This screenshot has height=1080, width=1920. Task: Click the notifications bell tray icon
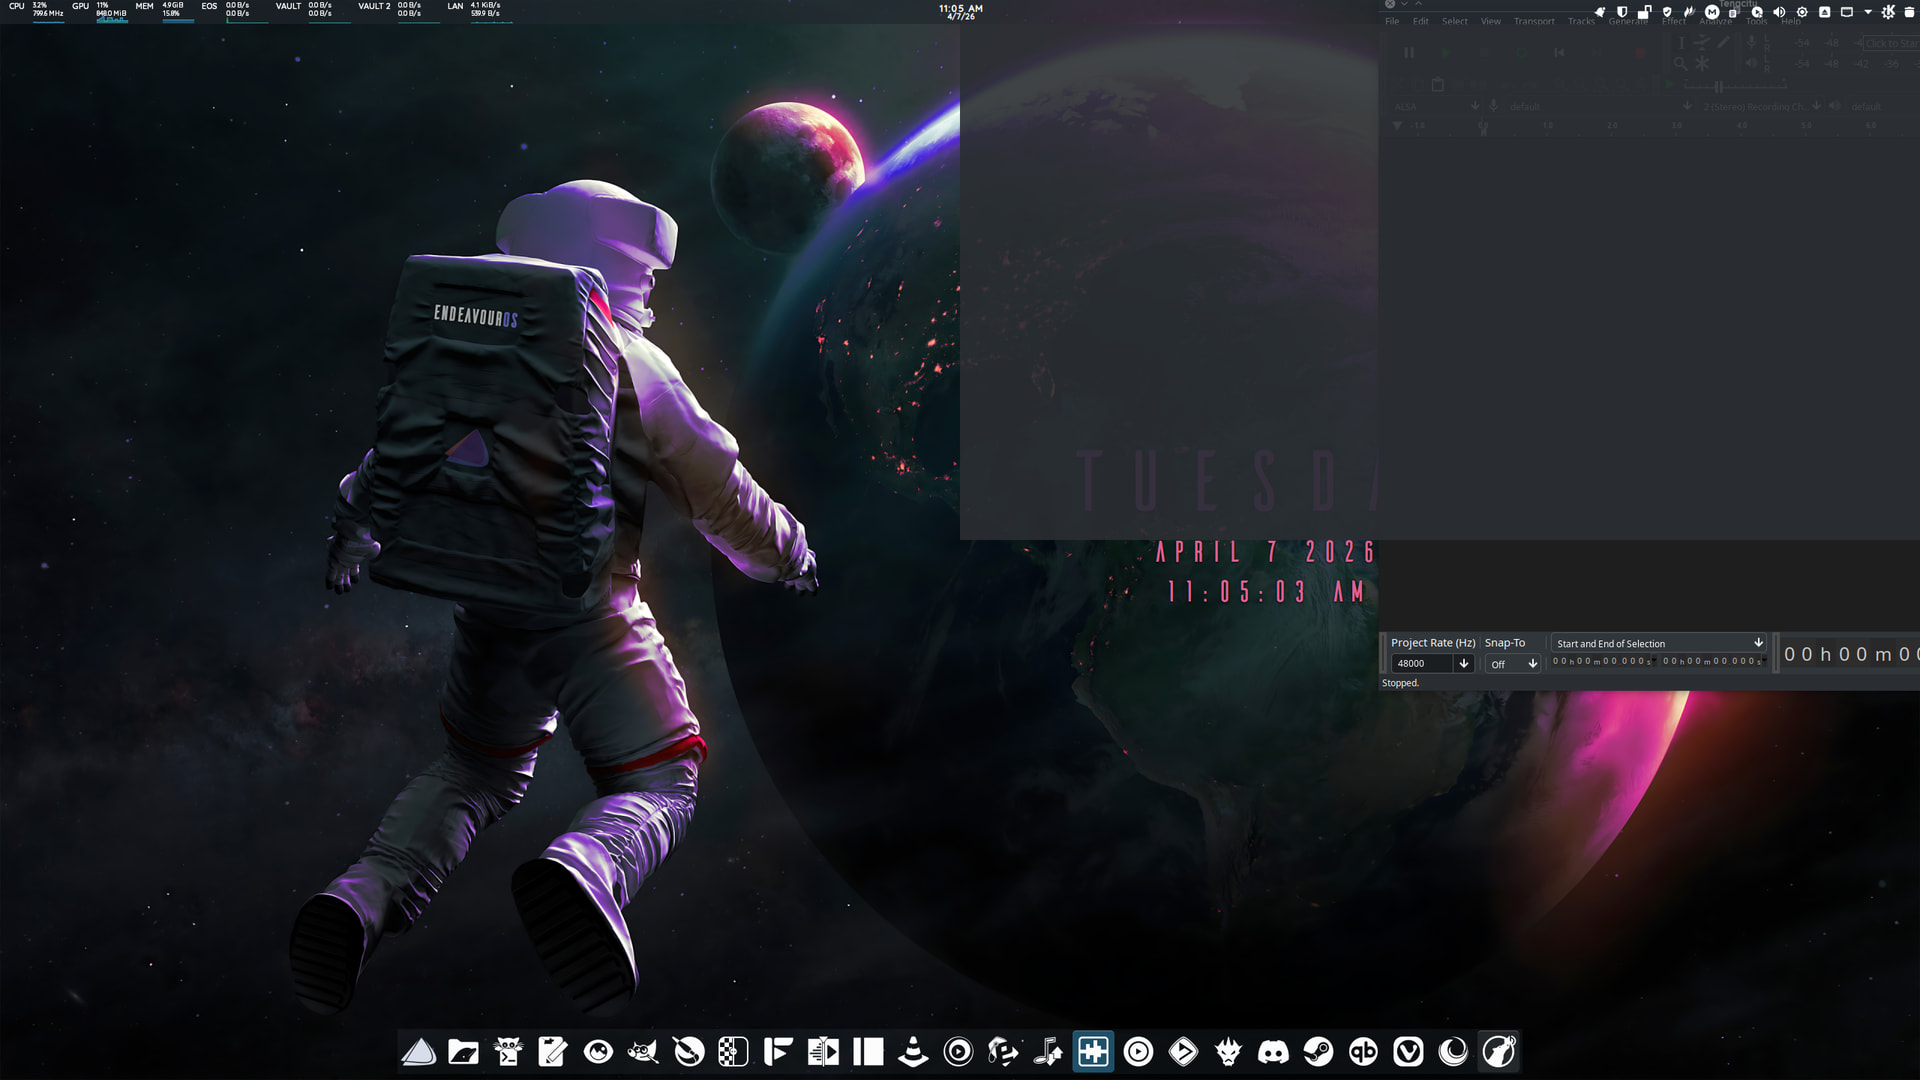[x=1600, y=12]
